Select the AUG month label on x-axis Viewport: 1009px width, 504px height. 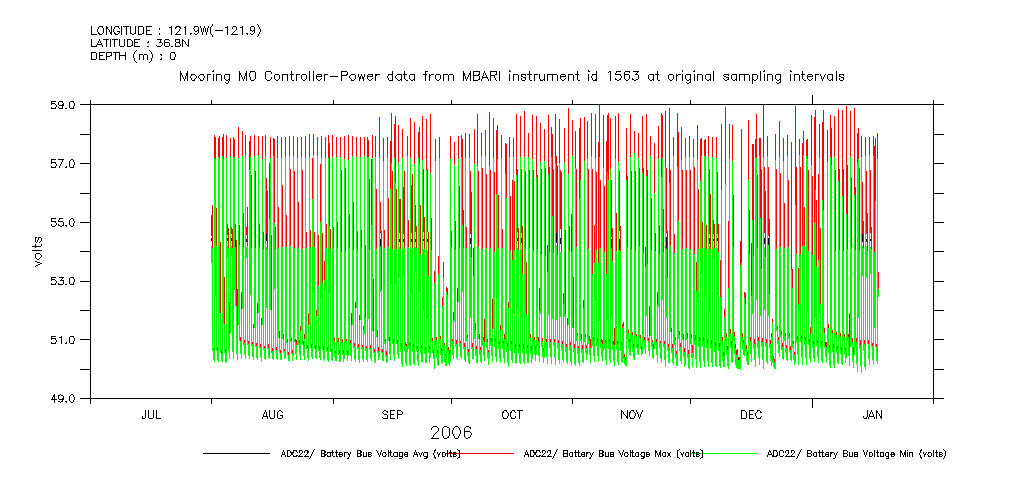(x=272, y=414)
